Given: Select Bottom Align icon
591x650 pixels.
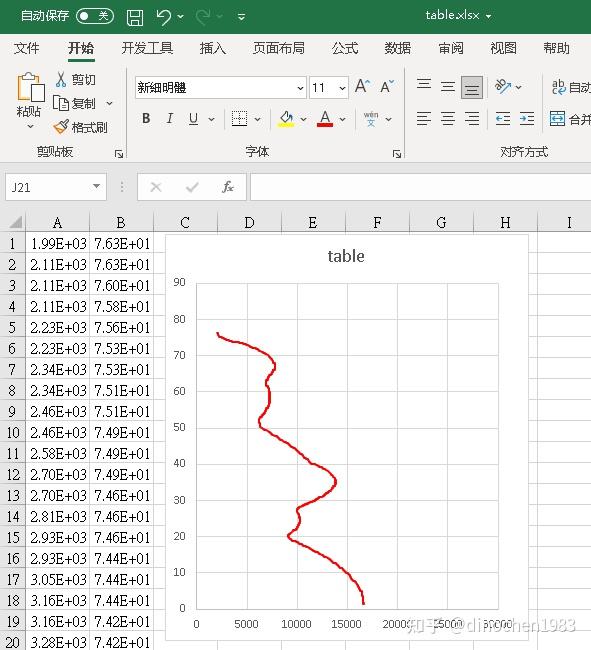Looking at the screenshot, I should [472, 87].
